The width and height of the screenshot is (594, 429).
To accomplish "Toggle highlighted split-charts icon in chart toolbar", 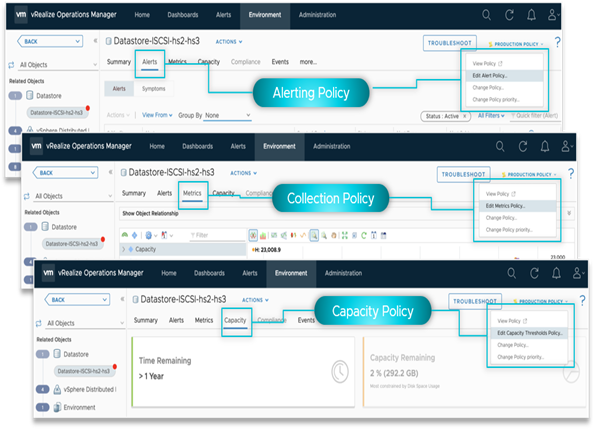I will (x=253, y=235).
